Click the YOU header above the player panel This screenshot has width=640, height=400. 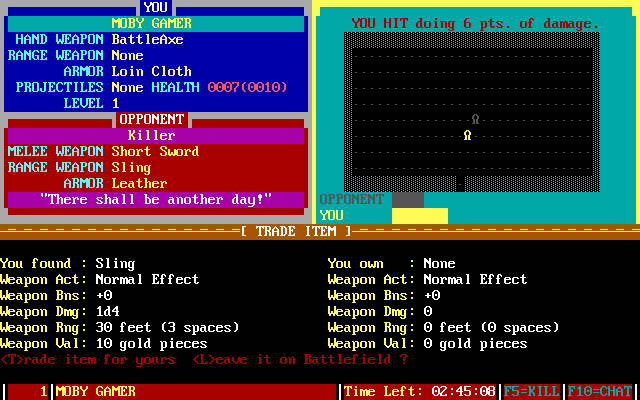point(155,7)
